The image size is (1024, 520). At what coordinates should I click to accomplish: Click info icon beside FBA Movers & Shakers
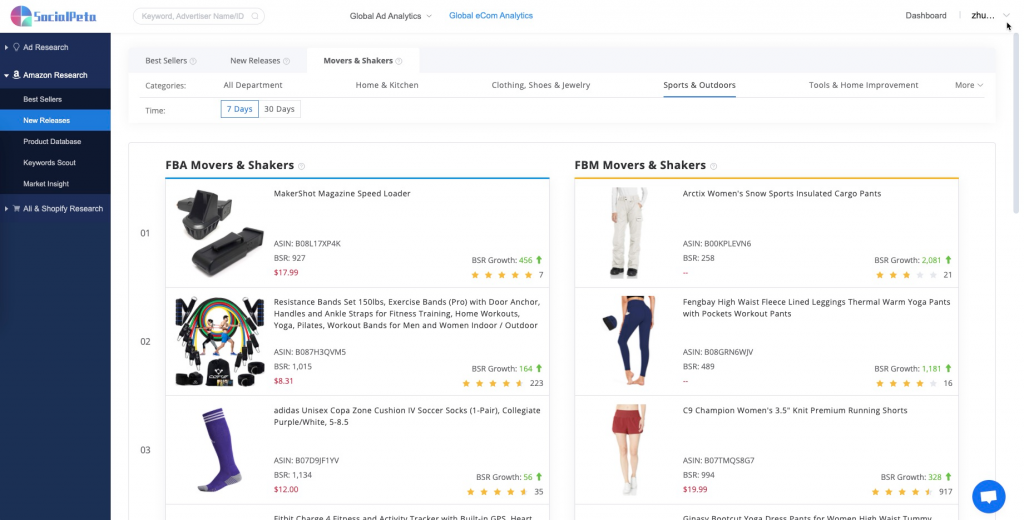(x=302, y=167)
